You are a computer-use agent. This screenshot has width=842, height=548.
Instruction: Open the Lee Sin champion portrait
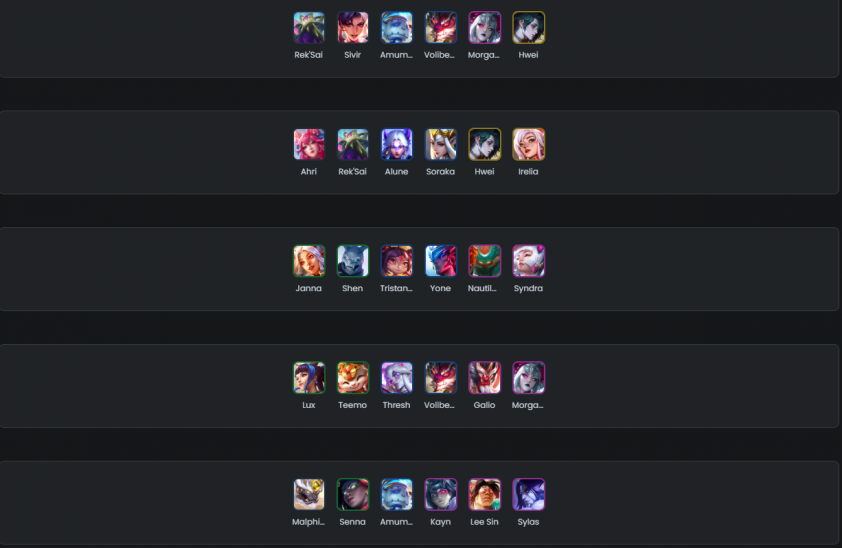coord(484,494)
